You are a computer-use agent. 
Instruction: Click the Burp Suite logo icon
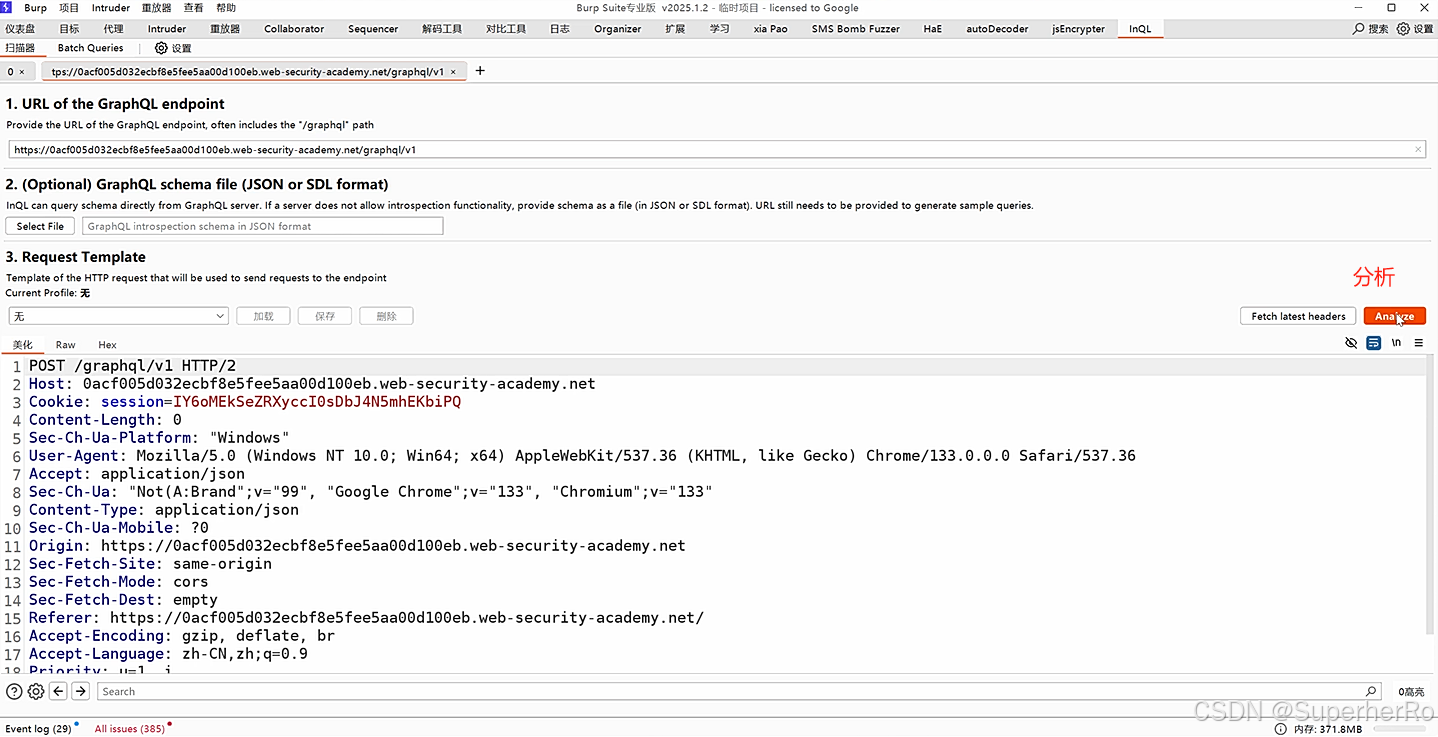click(x=7, y=8)
